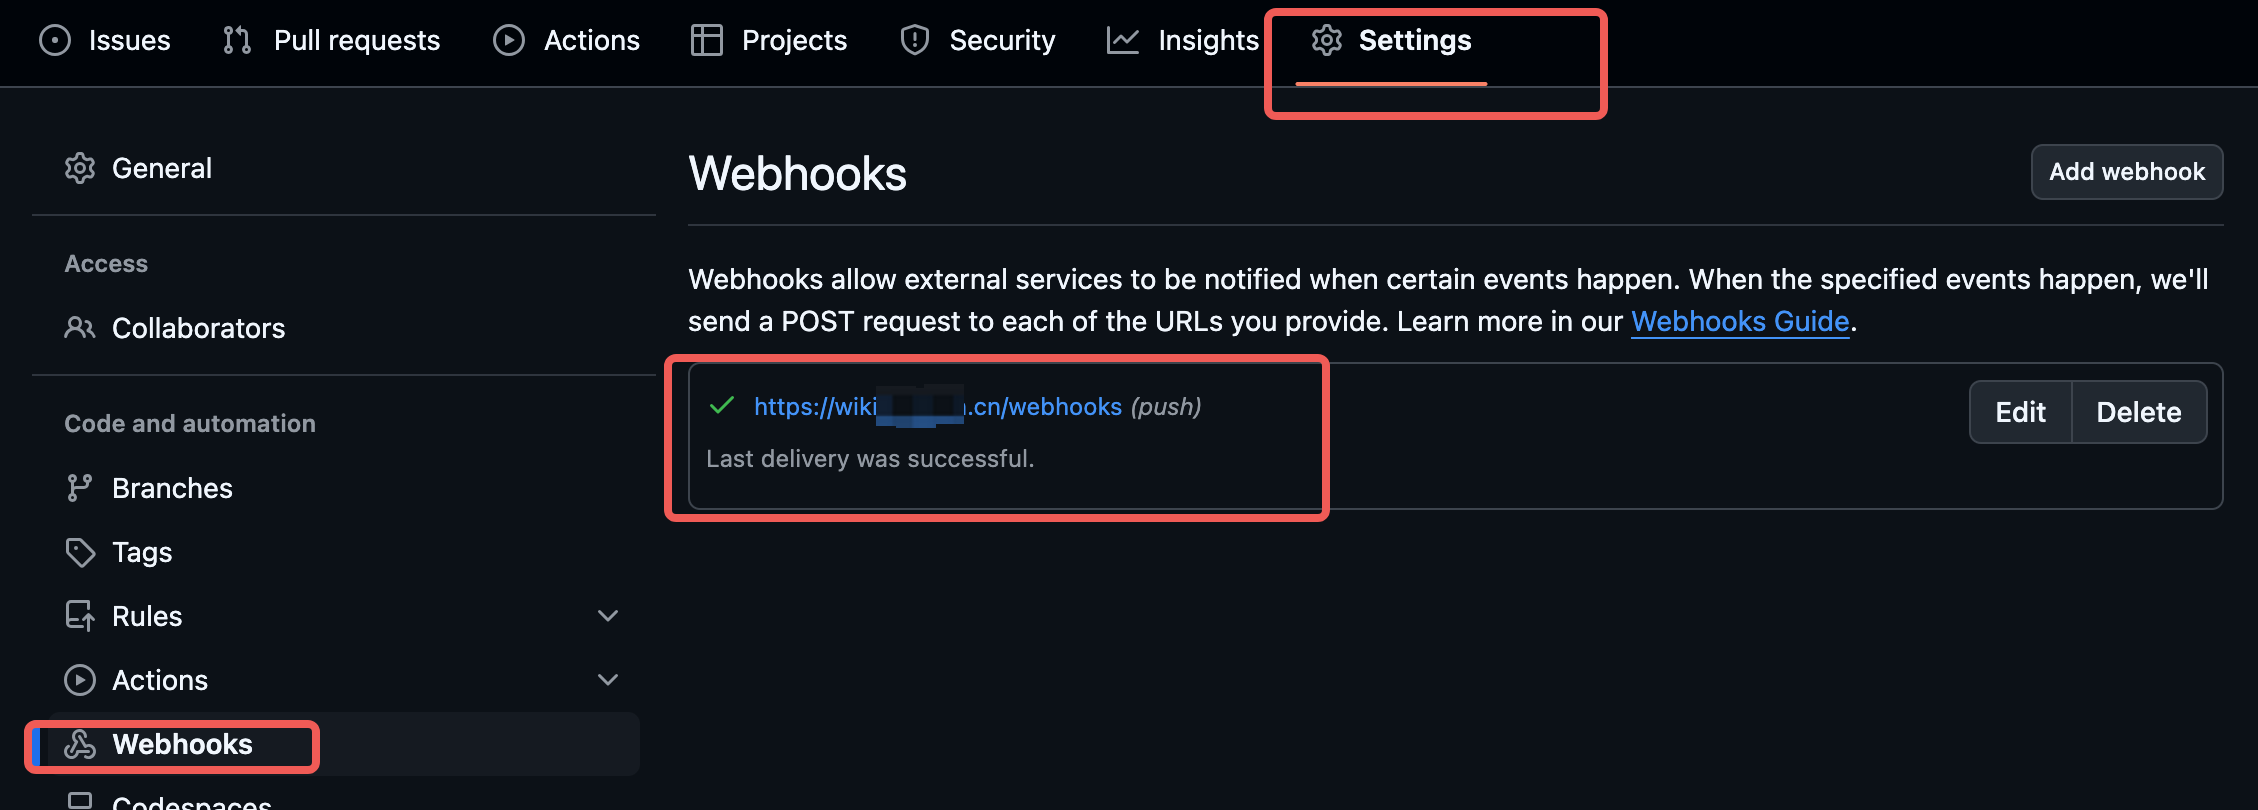Open the top Actions tab
This screenshot has width=2258, height=810.
click(567, 40)
